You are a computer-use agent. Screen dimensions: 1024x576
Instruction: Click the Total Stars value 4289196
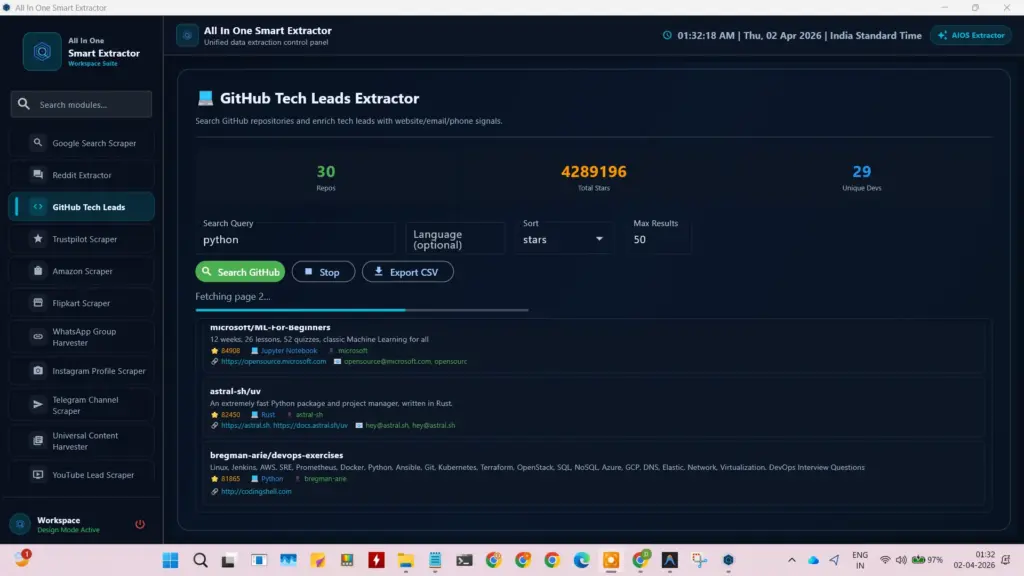point(594,172)
